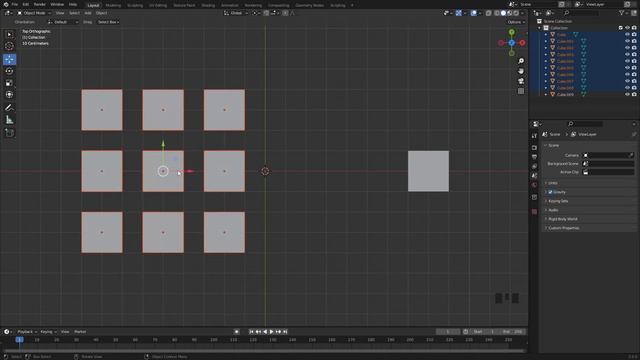Viewport: 640px width, 360px height.
Task: Click the green Y axis on navigation gizmo
Action: tap(511, 32)
